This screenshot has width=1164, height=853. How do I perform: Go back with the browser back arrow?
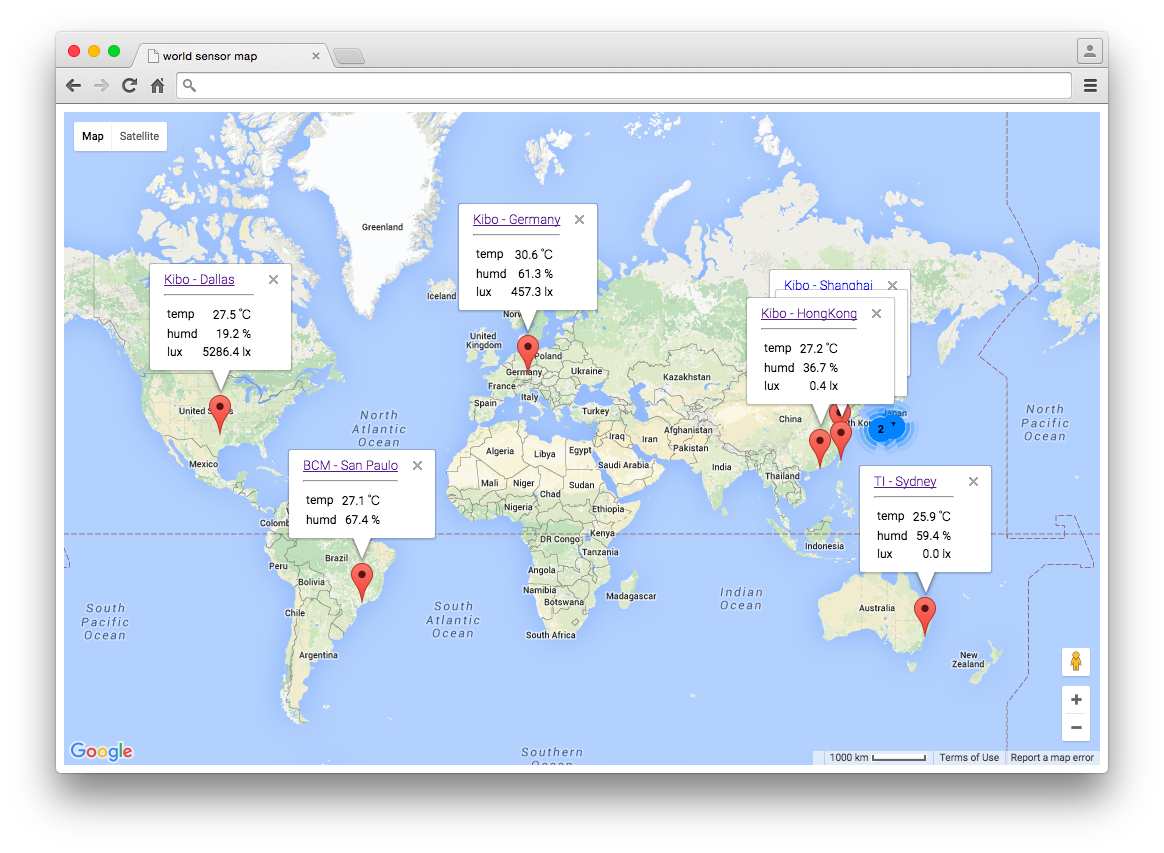point(73,85)
